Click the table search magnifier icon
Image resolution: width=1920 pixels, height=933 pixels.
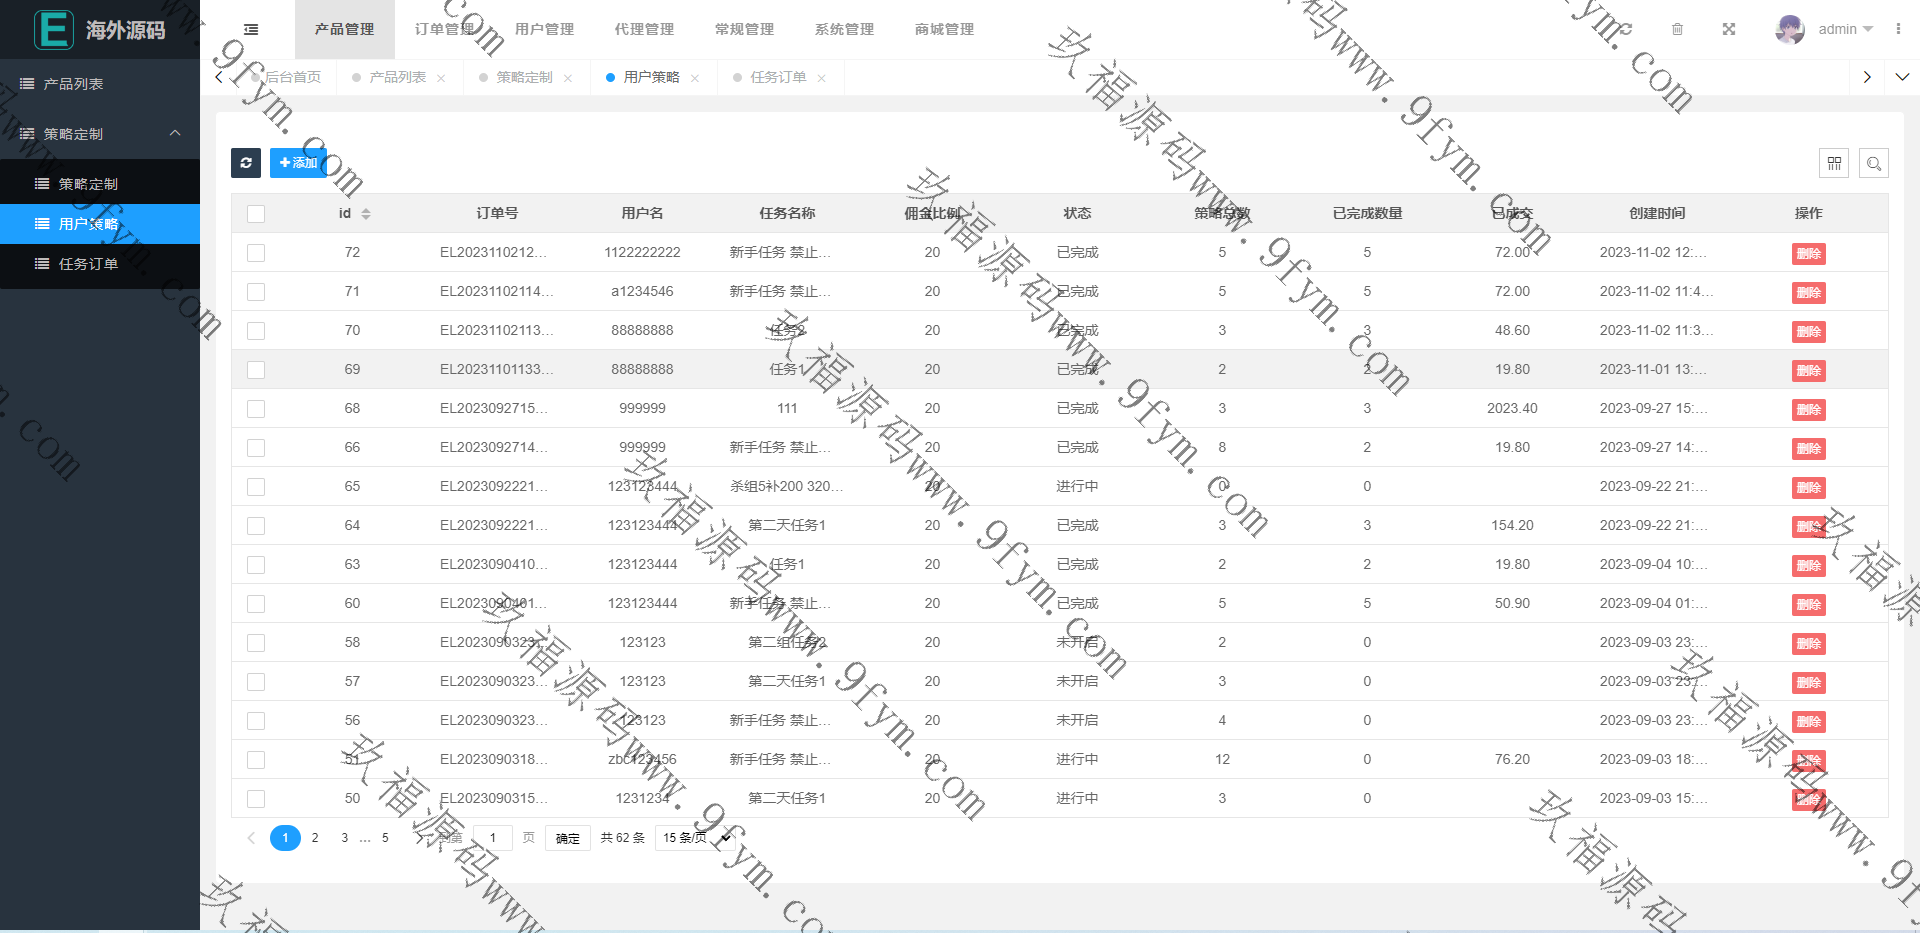[x=1874, y=163]
